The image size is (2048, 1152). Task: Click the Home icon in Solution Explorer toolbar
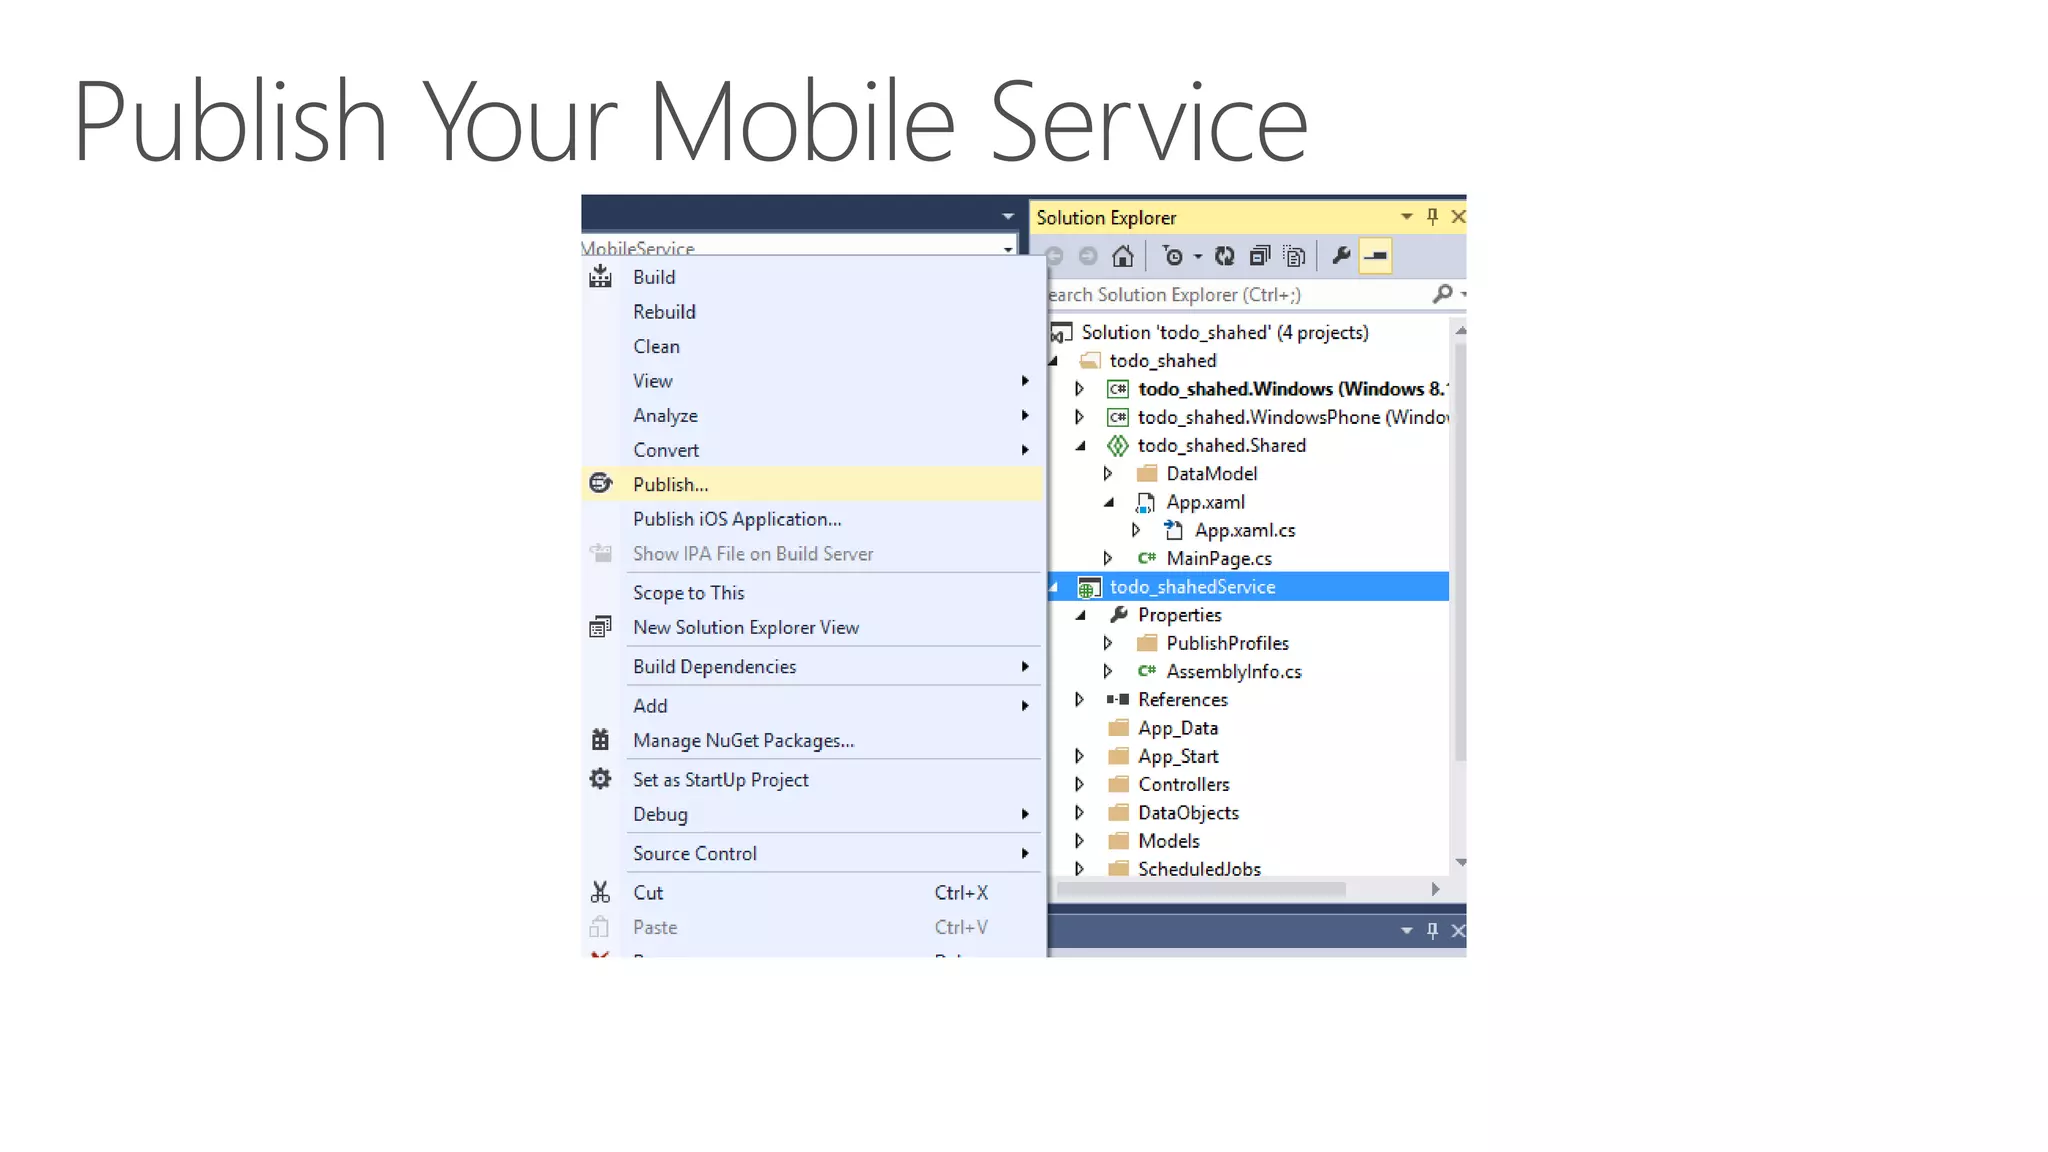[x=1122, y=257]
